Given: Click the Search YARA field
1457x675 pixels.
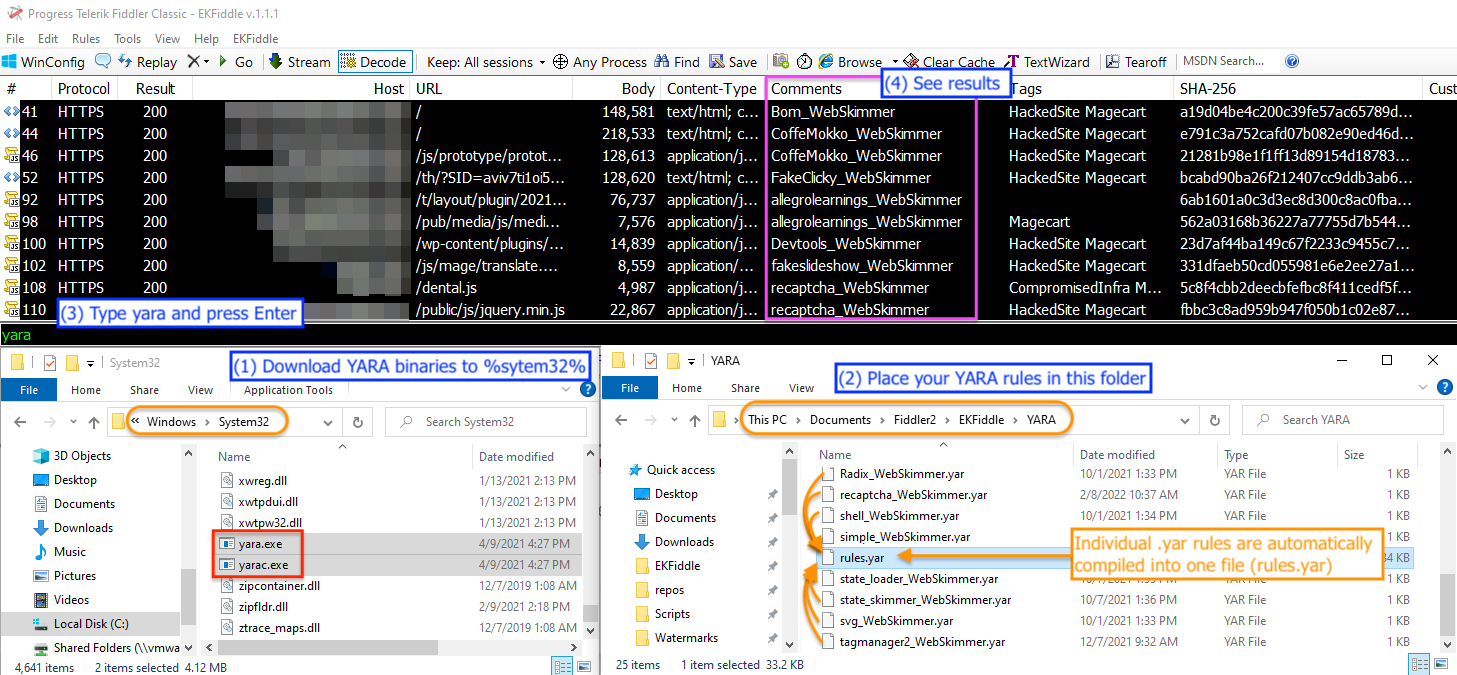Looking at the screenshot, I should tap(1344, 420).
